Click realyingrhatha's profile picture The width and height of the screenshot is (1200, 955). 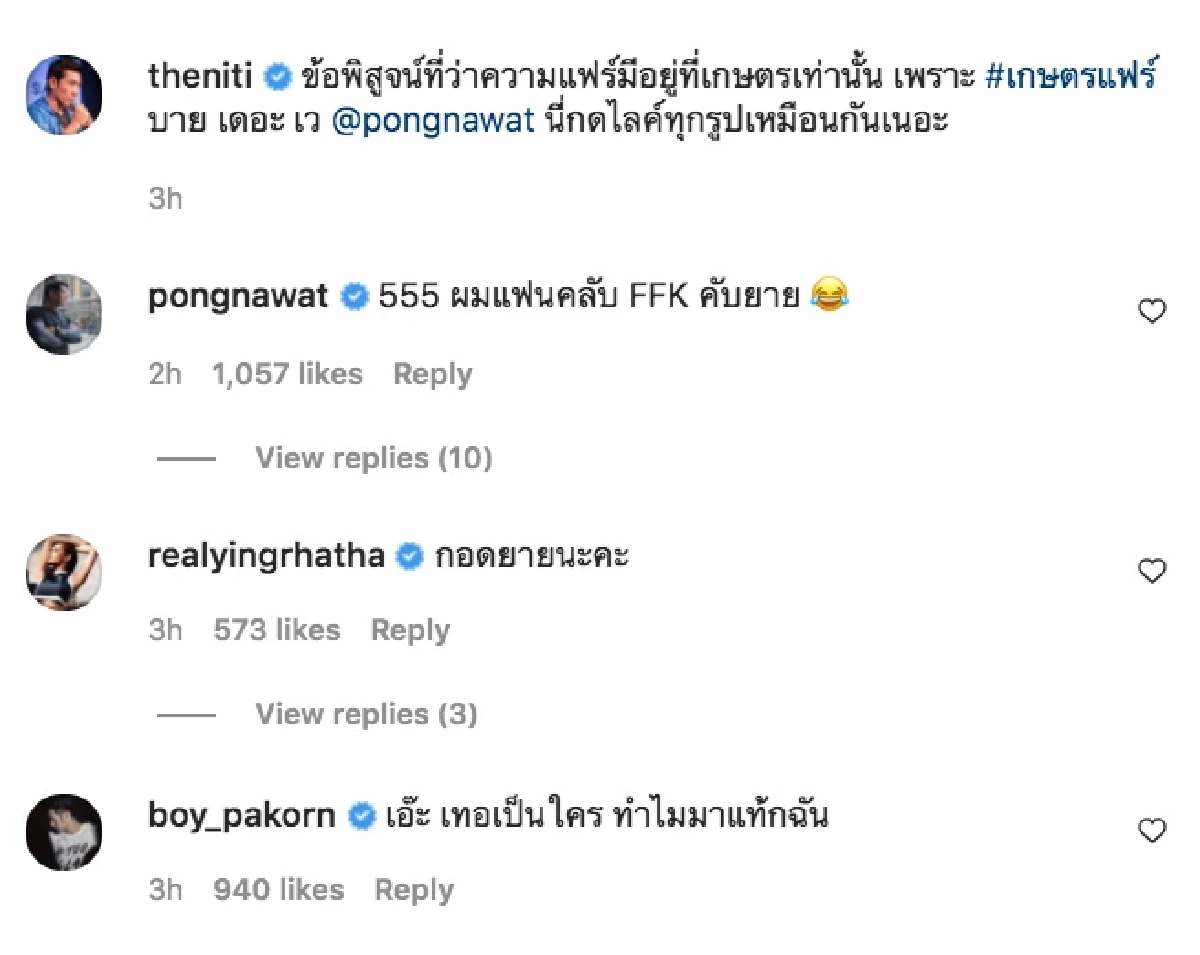63,571
